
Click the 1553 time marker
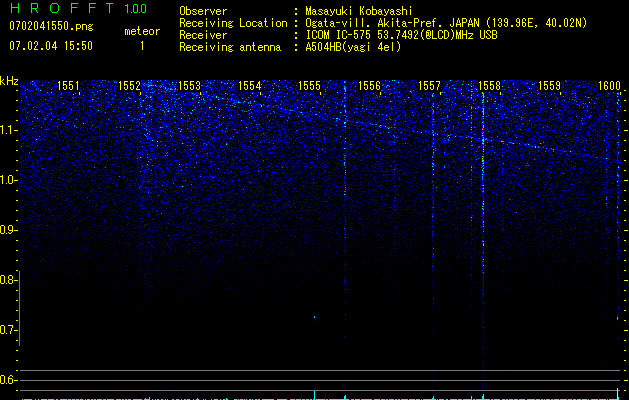coord(189,86)
